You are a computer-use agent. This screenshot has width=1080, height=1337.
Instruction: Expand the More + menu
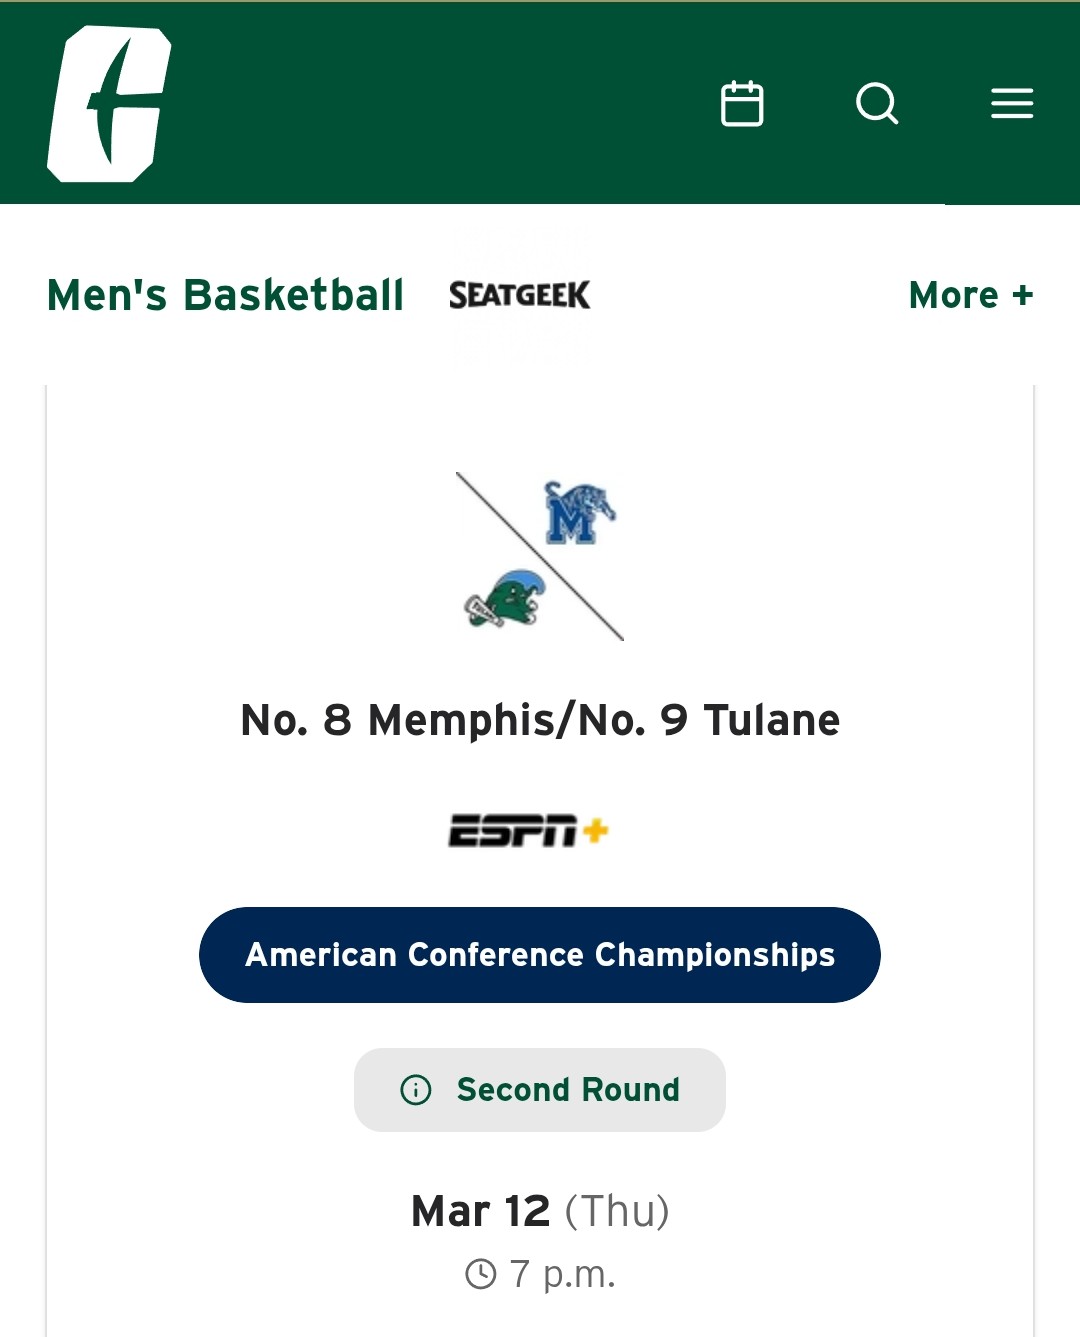[x=970, y=295]
